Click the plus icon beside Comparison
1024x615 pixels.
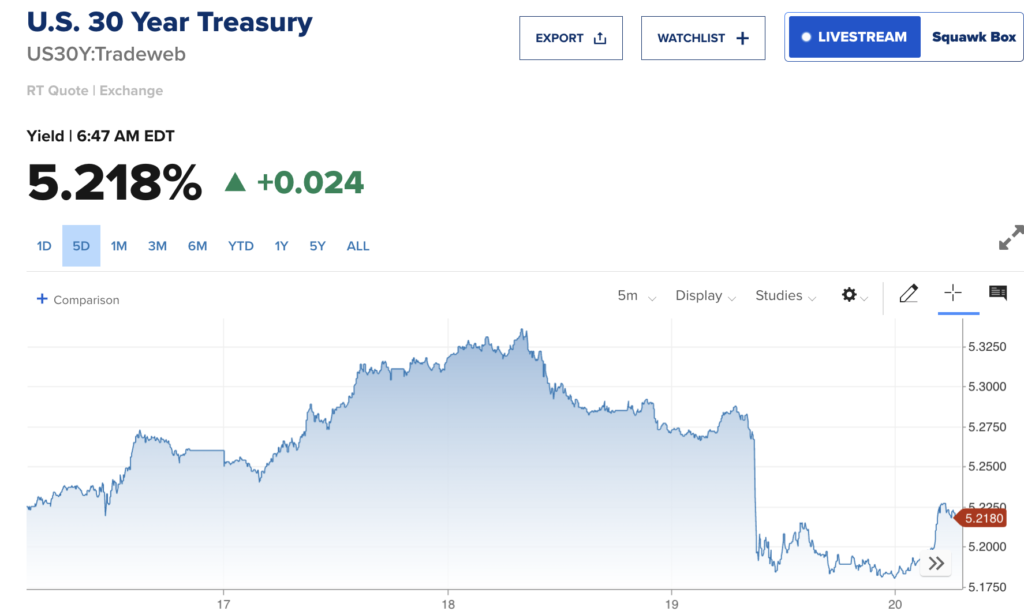coord(42,299)
